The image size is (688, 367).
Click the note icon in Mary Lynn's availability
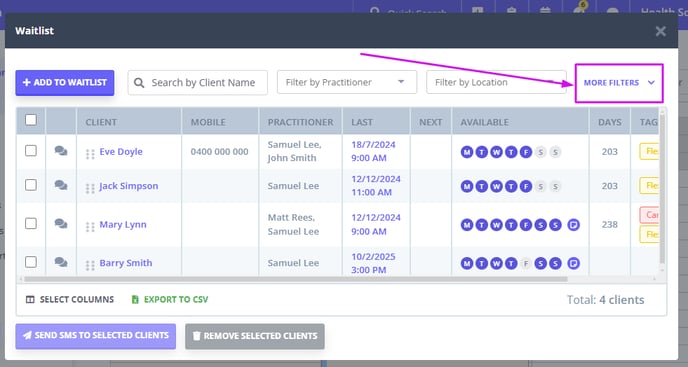tap(573, 225)
